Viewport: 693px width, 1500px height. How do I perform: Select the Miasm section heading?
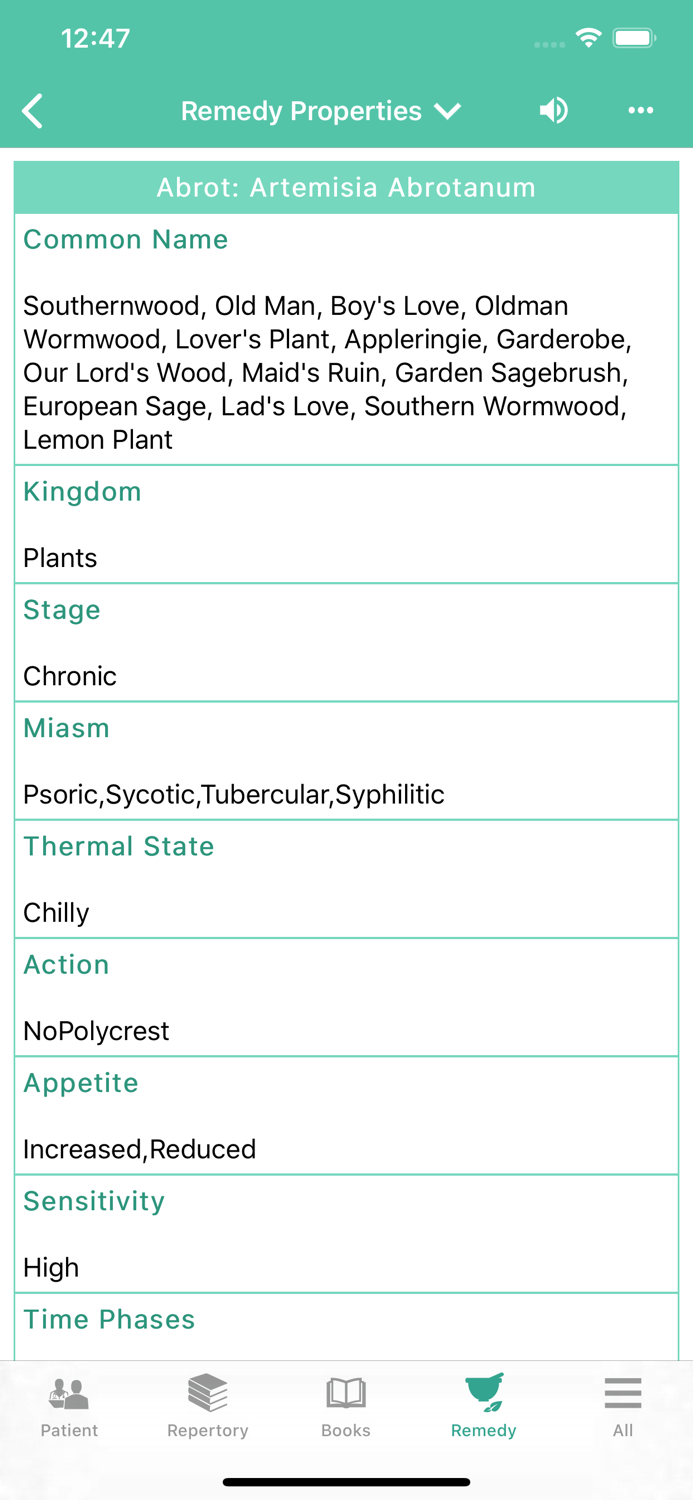pos(67,728)
